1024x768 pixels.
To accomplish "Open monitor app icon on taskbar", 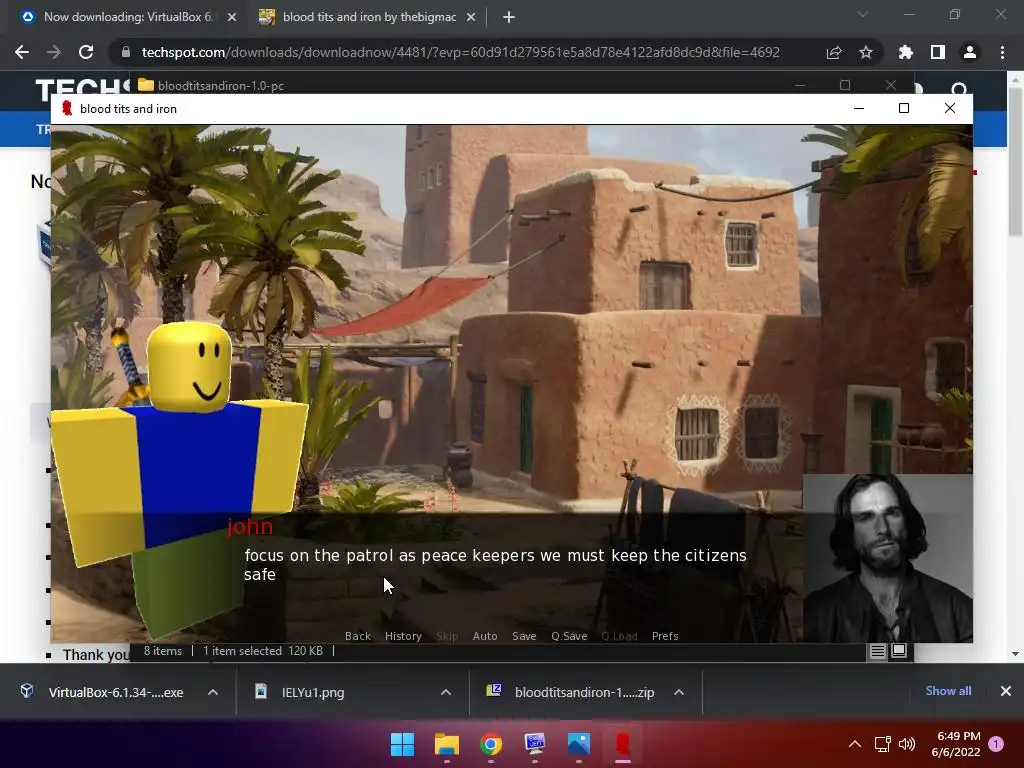I will pos(535,744).
